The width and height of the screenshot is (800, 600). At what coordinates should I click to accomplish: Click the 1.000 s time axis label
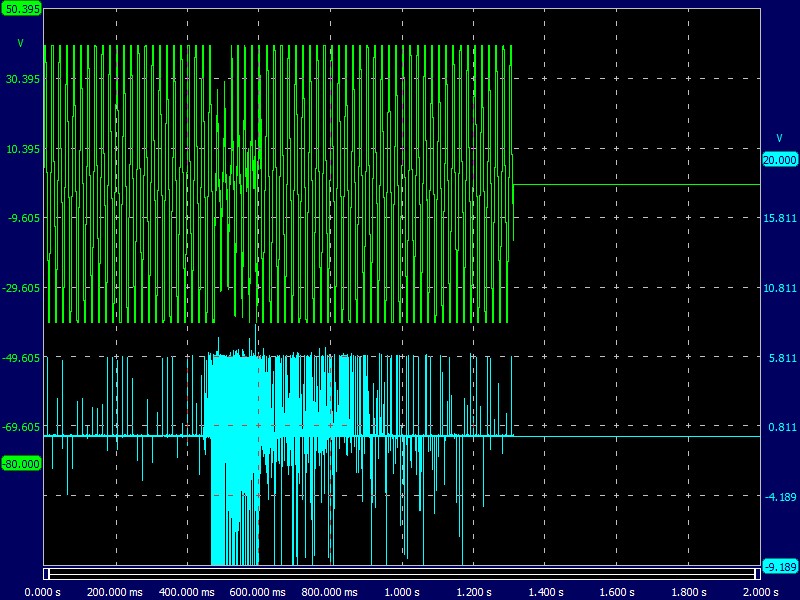click(402, 592)
